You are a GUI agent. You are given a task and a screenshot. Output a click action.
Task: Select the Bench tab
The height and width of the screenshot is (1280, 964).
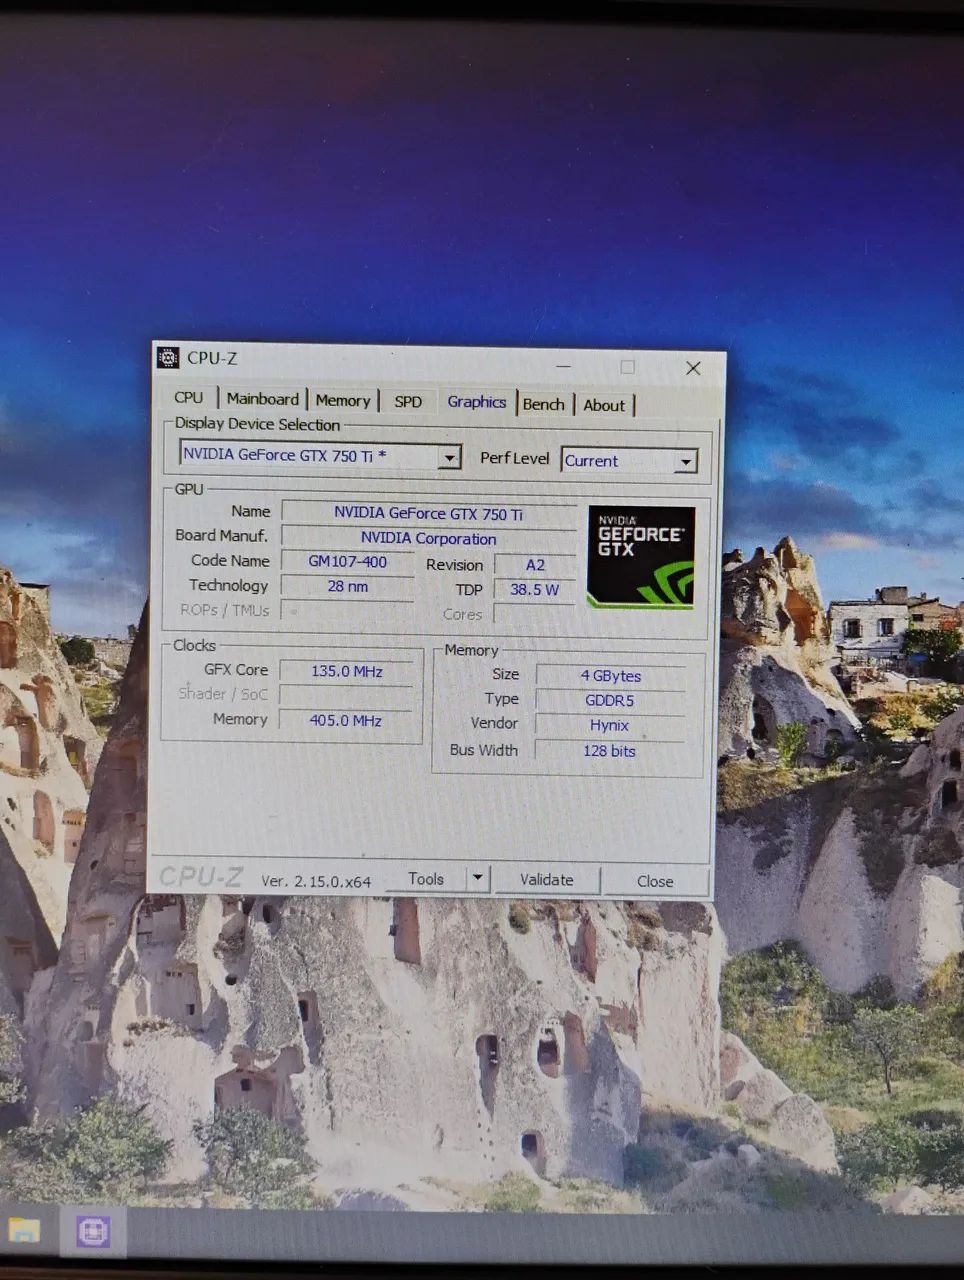pos(544,403)
